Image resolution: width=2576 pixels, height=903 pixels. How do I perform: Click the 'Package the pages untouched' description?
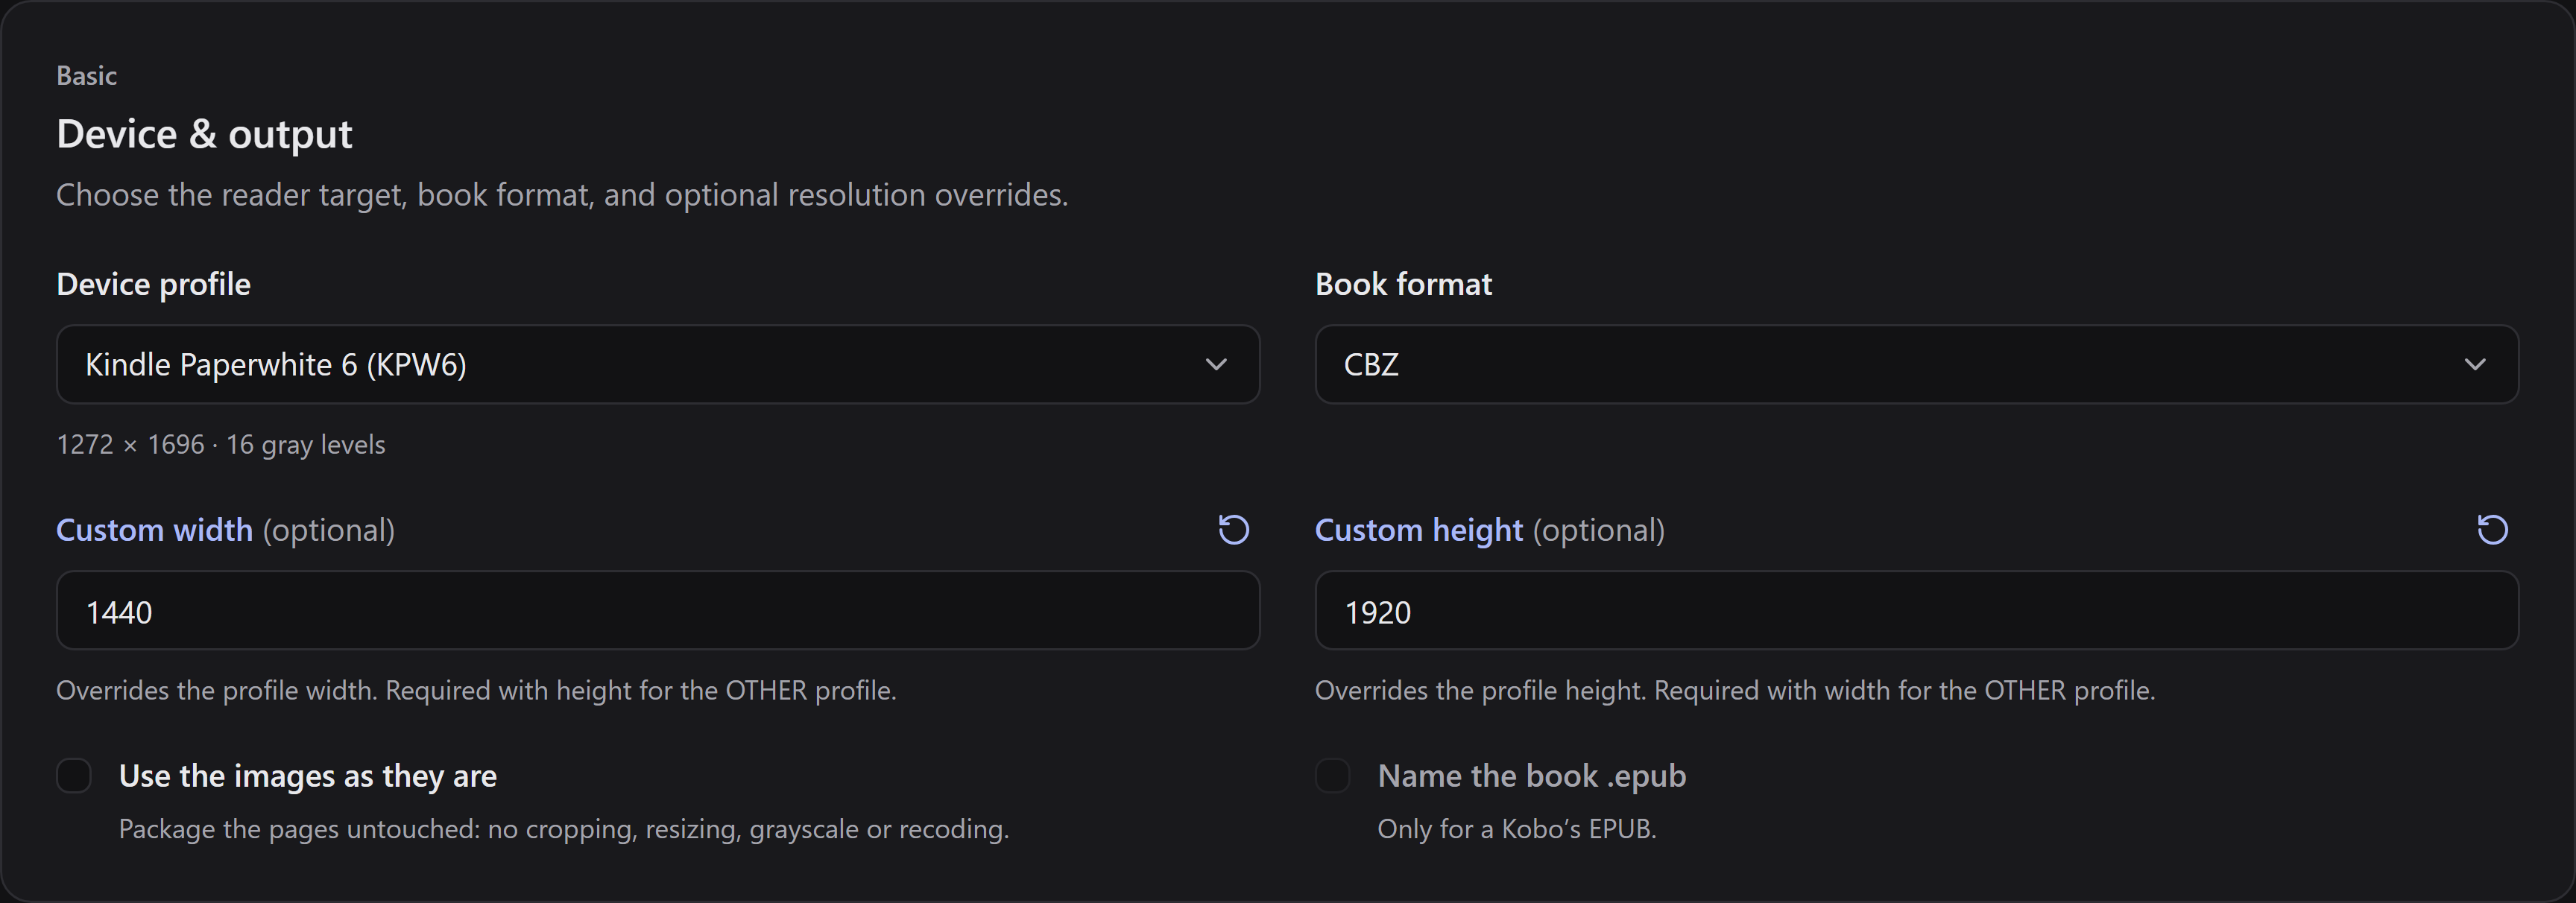point(564,829)
